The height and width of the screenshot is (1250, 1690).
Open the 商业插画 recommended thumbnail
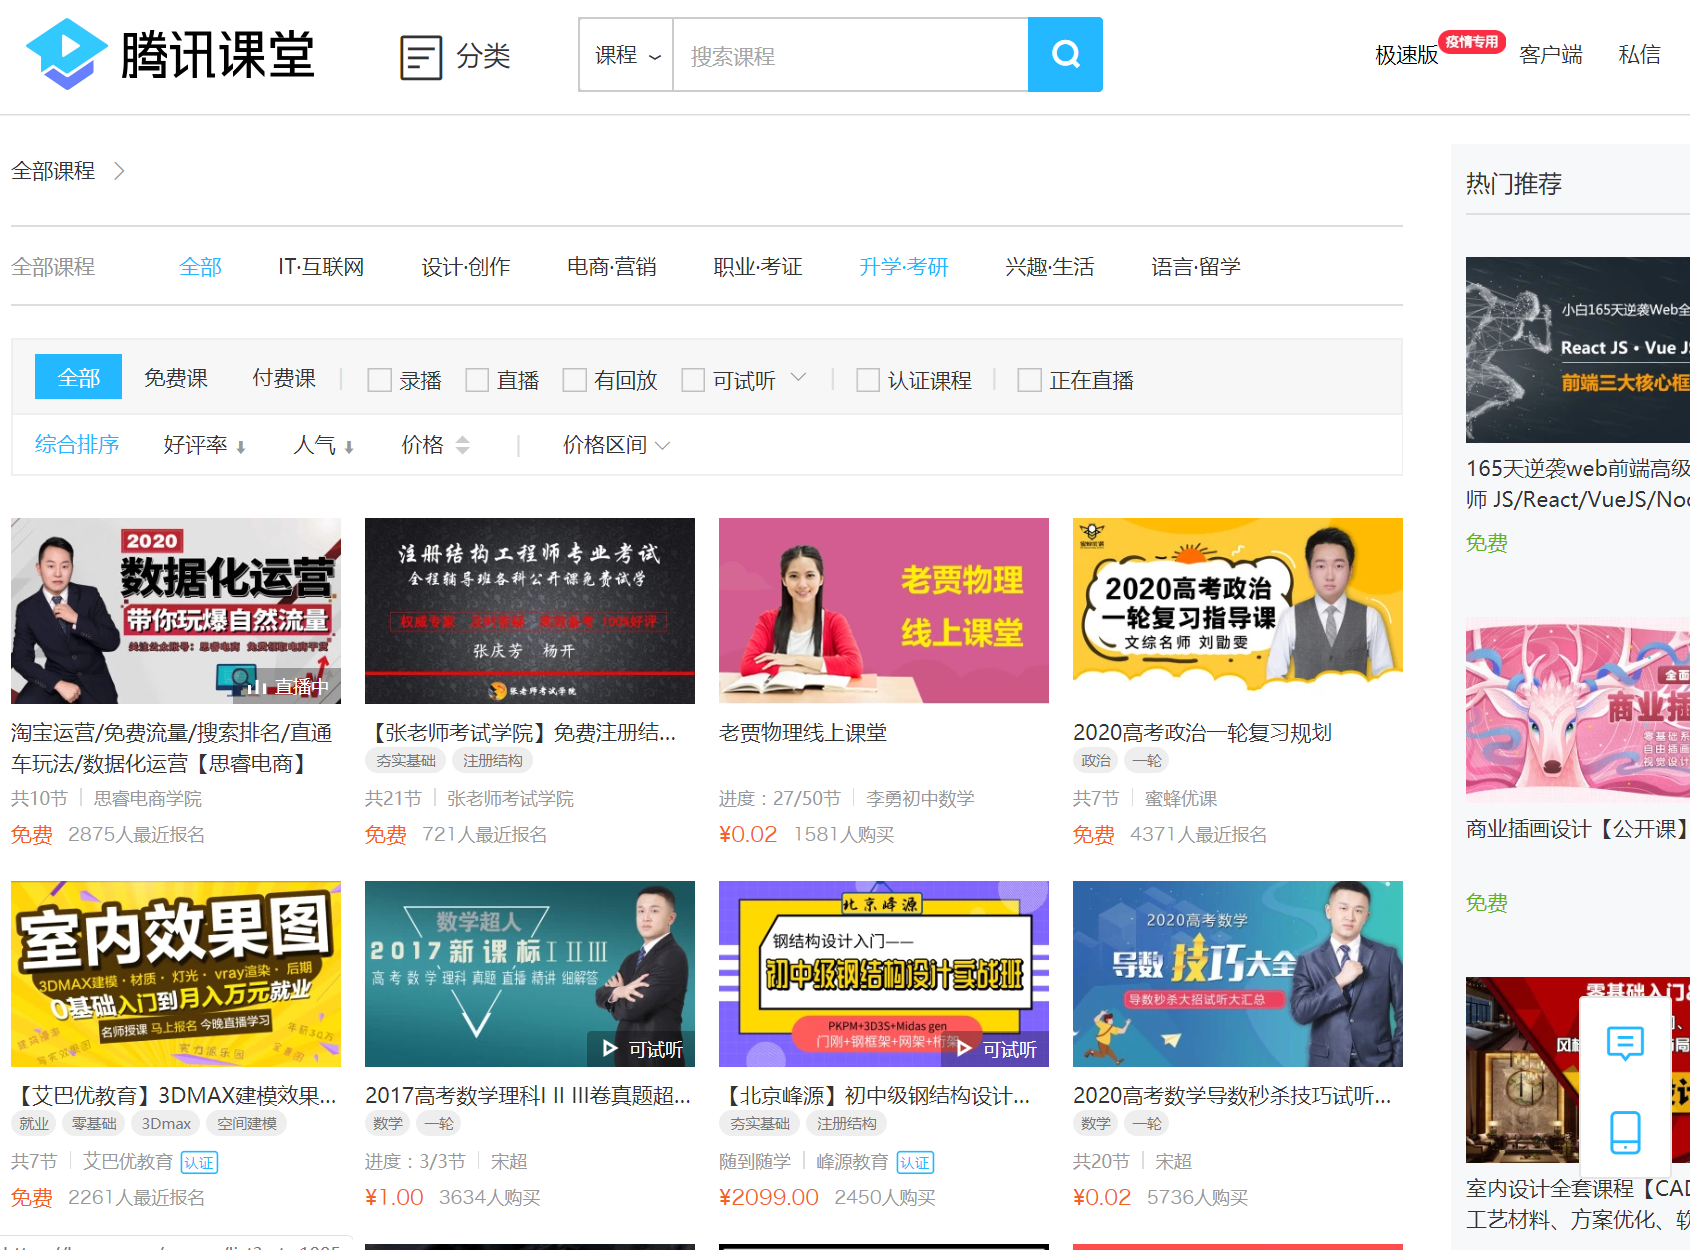(1578, 710)
